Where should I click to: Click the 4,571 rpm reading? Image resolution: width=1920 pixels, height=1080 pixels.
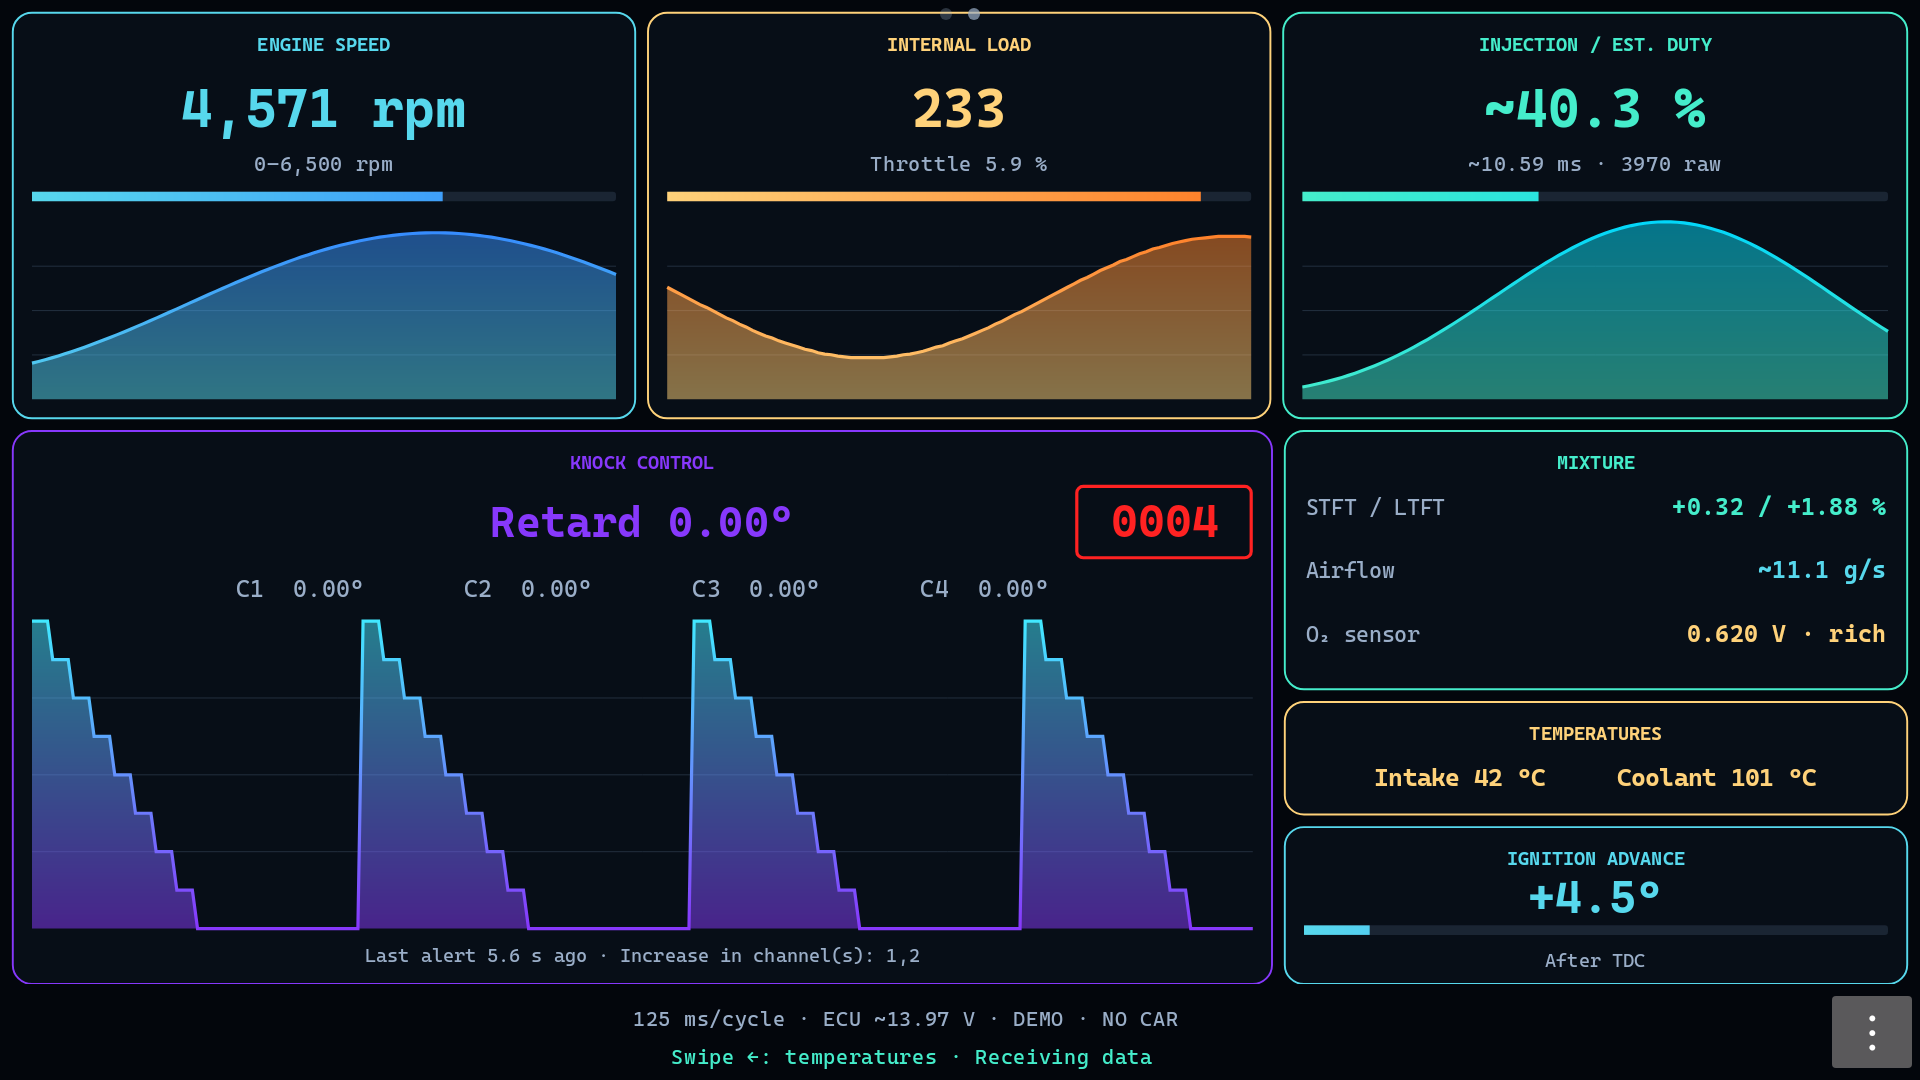pos(323,109)
